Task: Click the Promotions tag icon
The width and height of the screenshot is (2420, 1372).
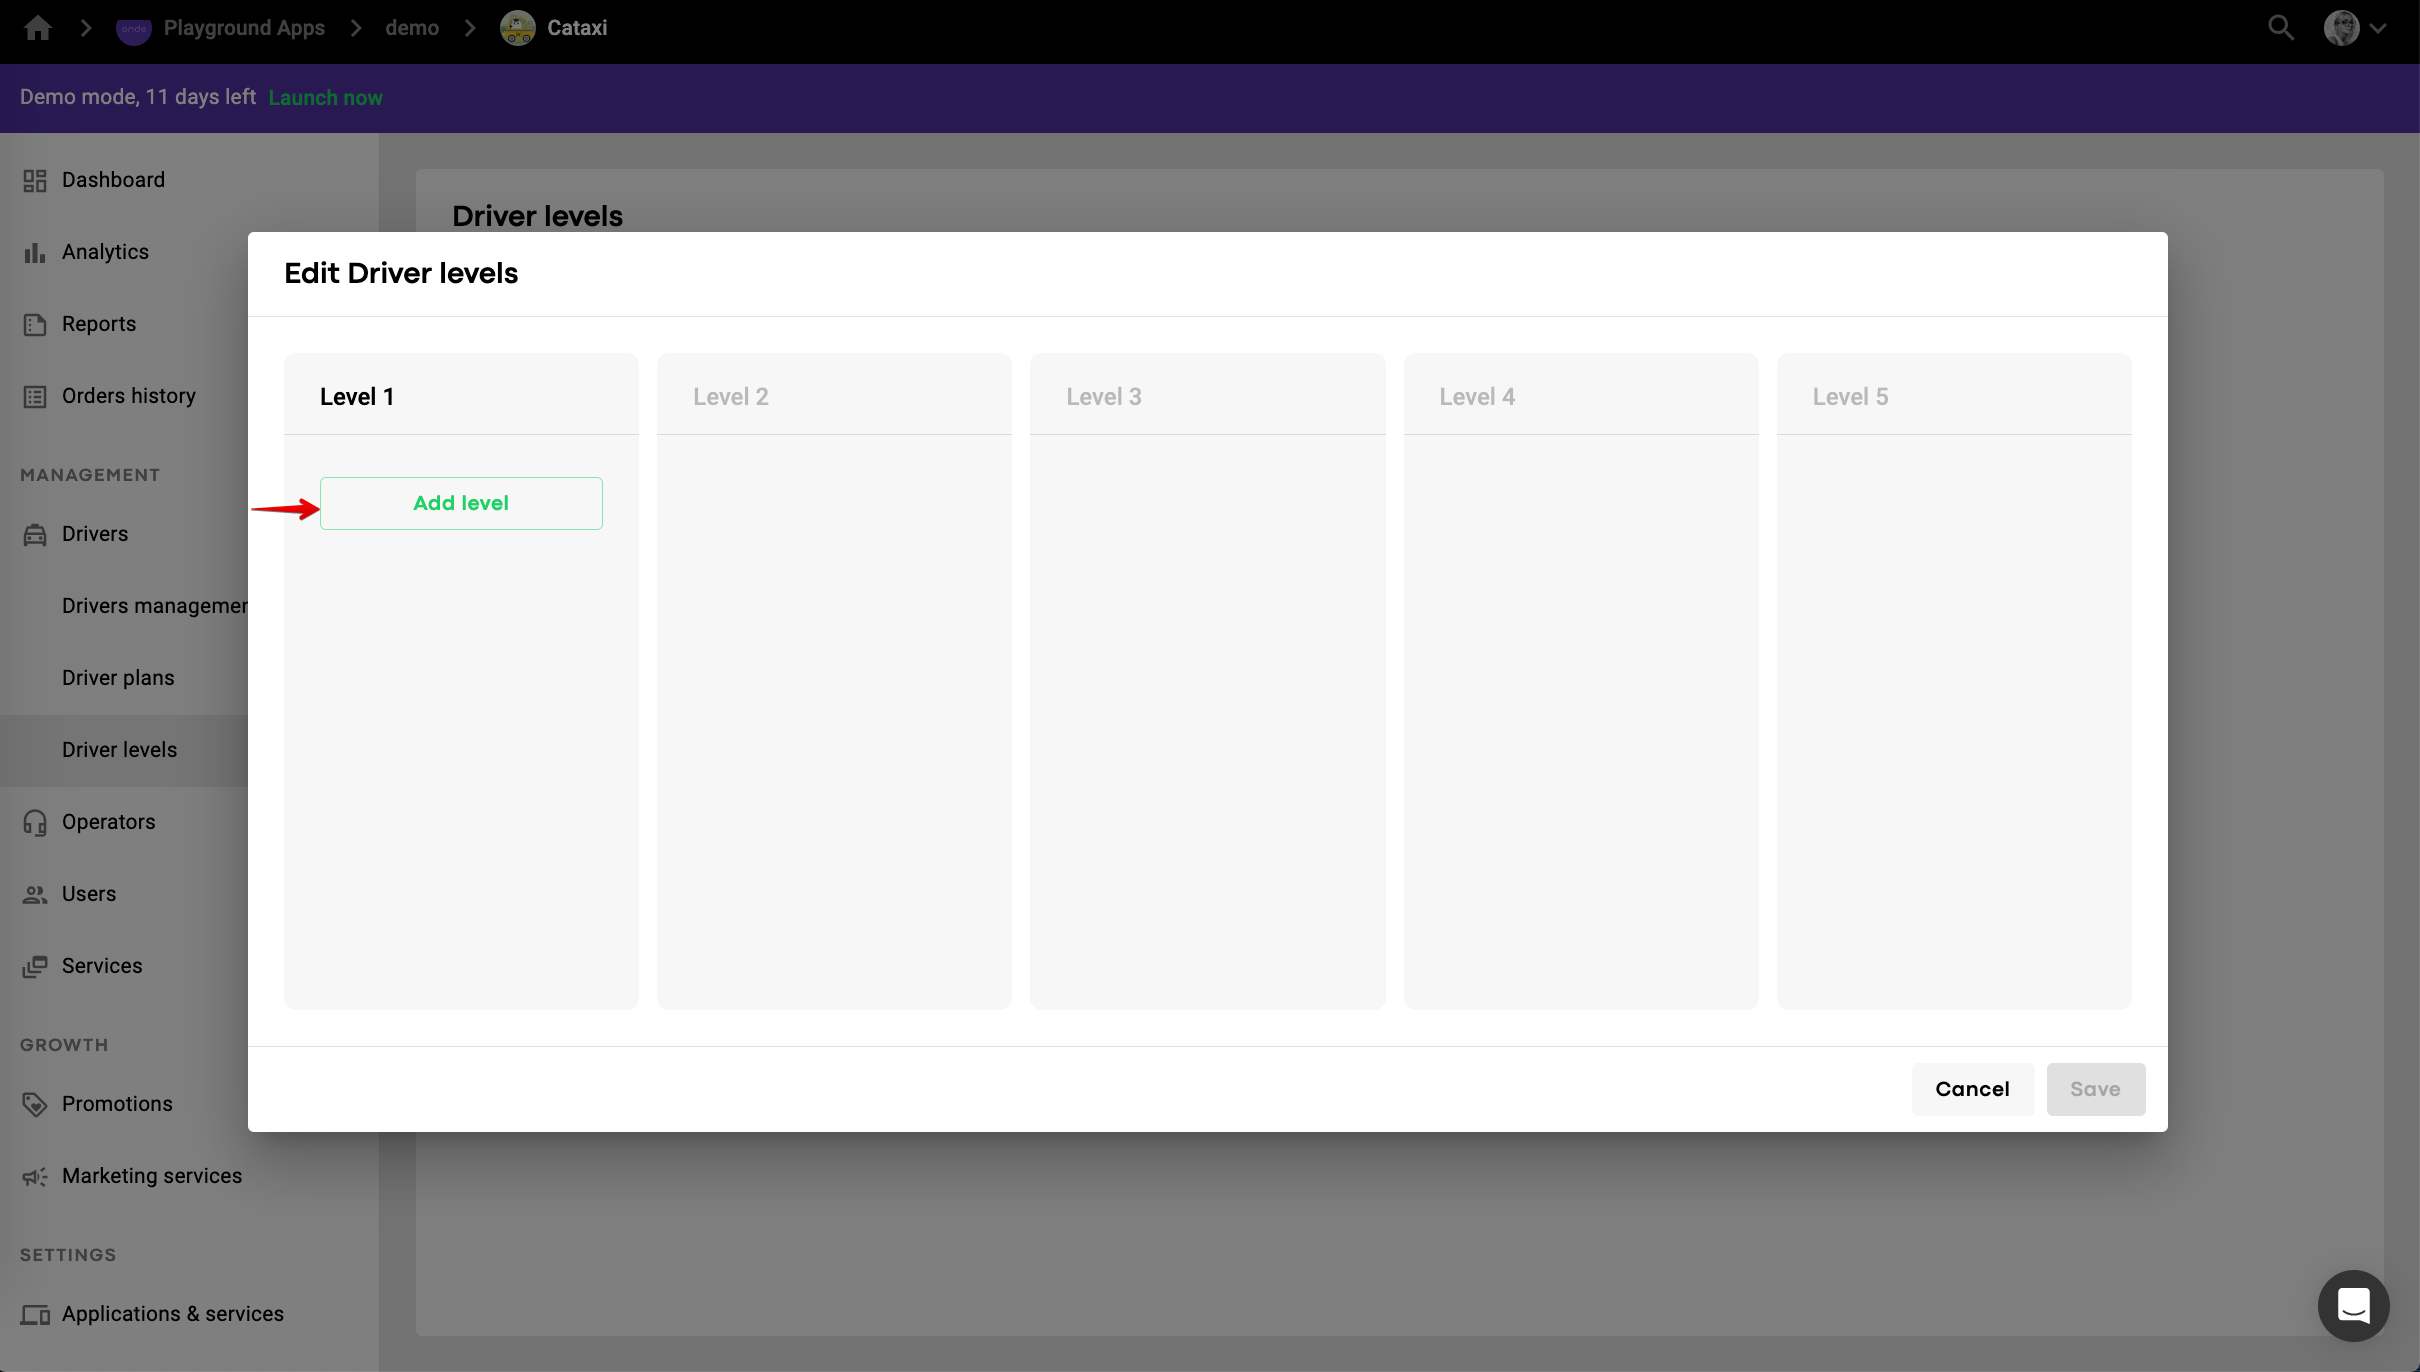Action: click(x=35, y=1104)
